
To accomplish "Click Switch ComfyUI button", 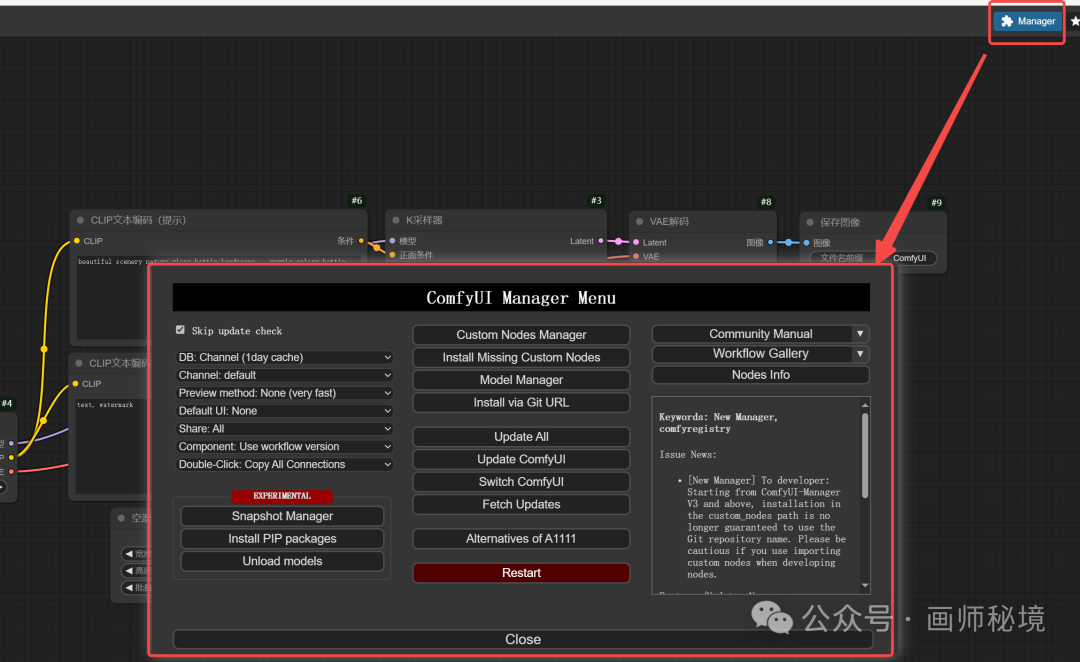I will [x=521, y=482].
